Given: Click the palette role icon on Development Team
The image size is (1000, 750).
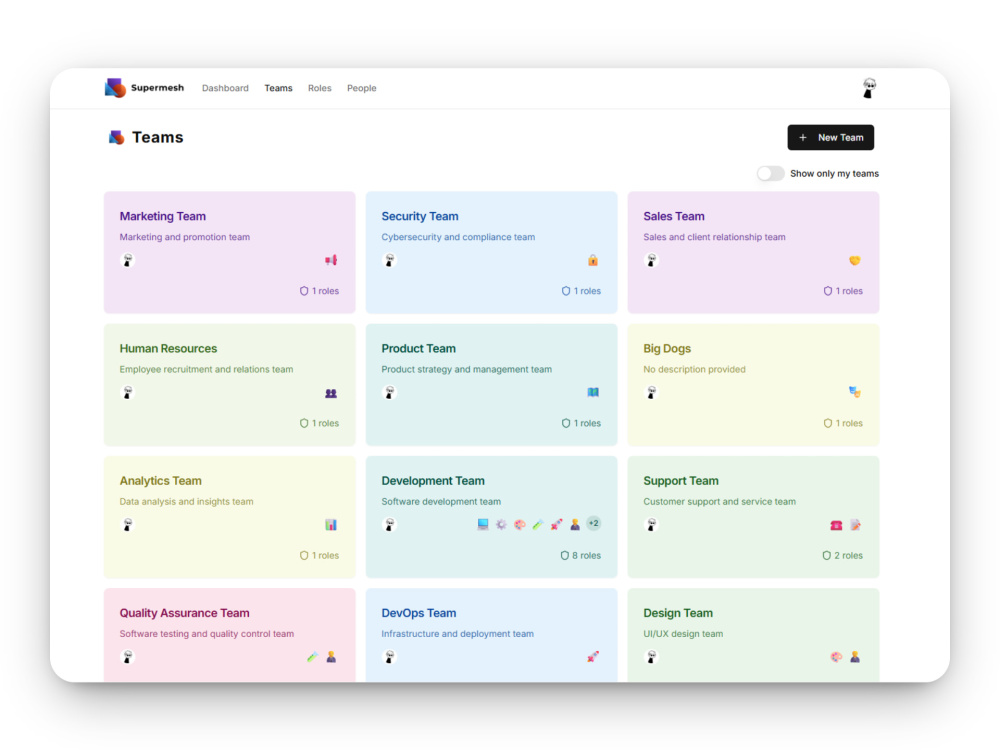Looking at the screenshot, I should [x=520, y=524].
